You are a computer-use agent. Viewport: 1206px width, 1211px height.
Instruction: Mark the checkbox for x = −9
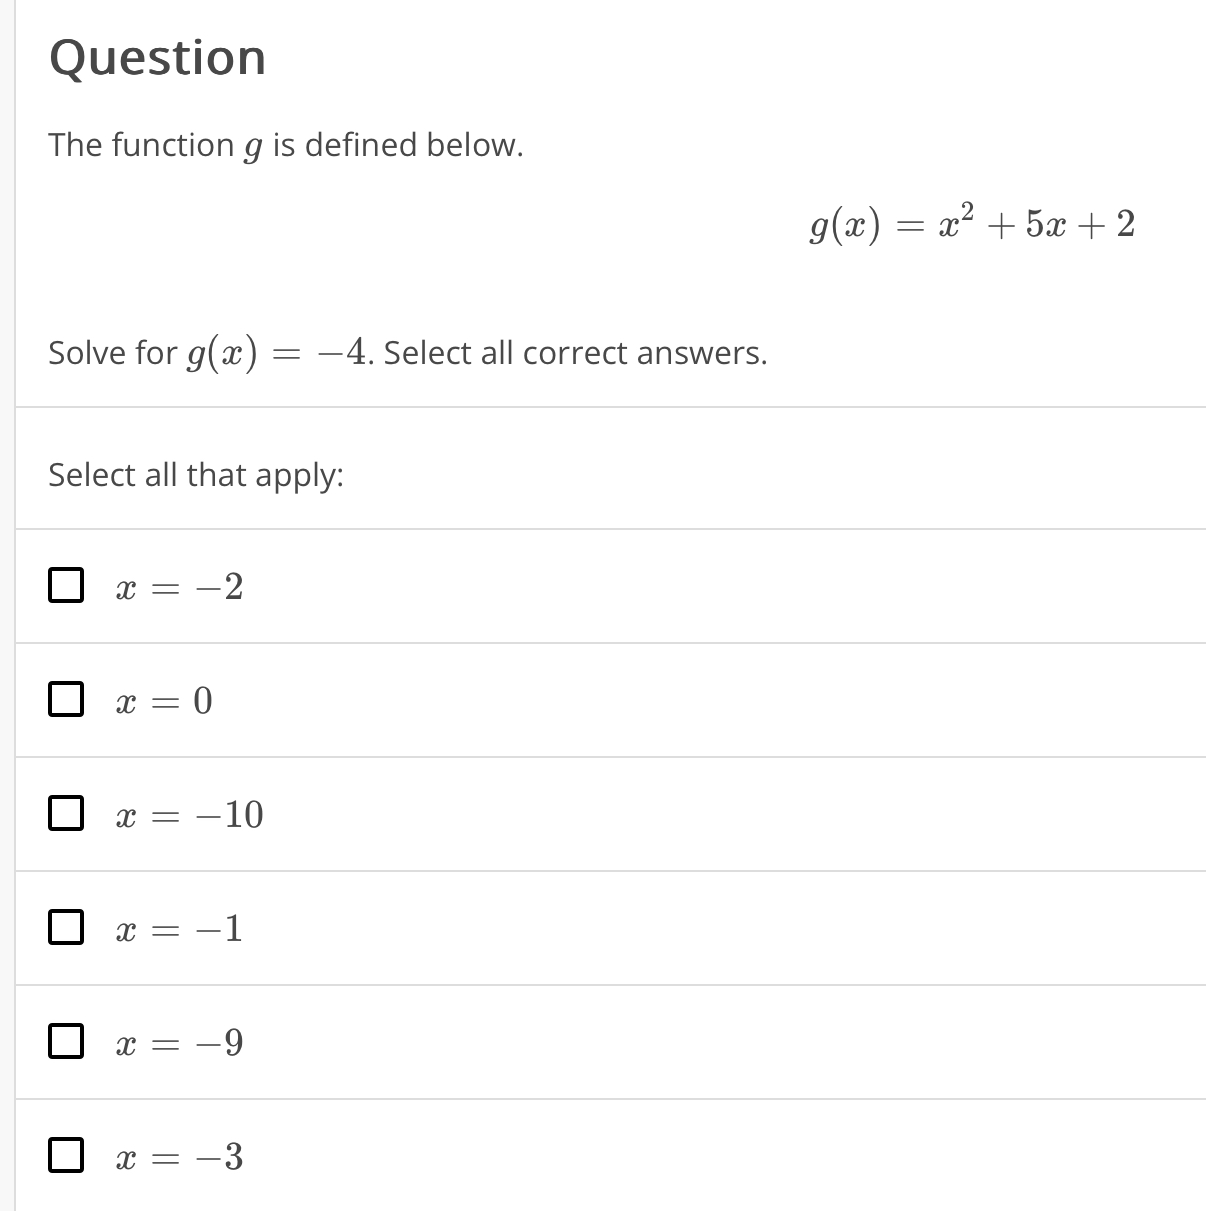(66, 1042)
